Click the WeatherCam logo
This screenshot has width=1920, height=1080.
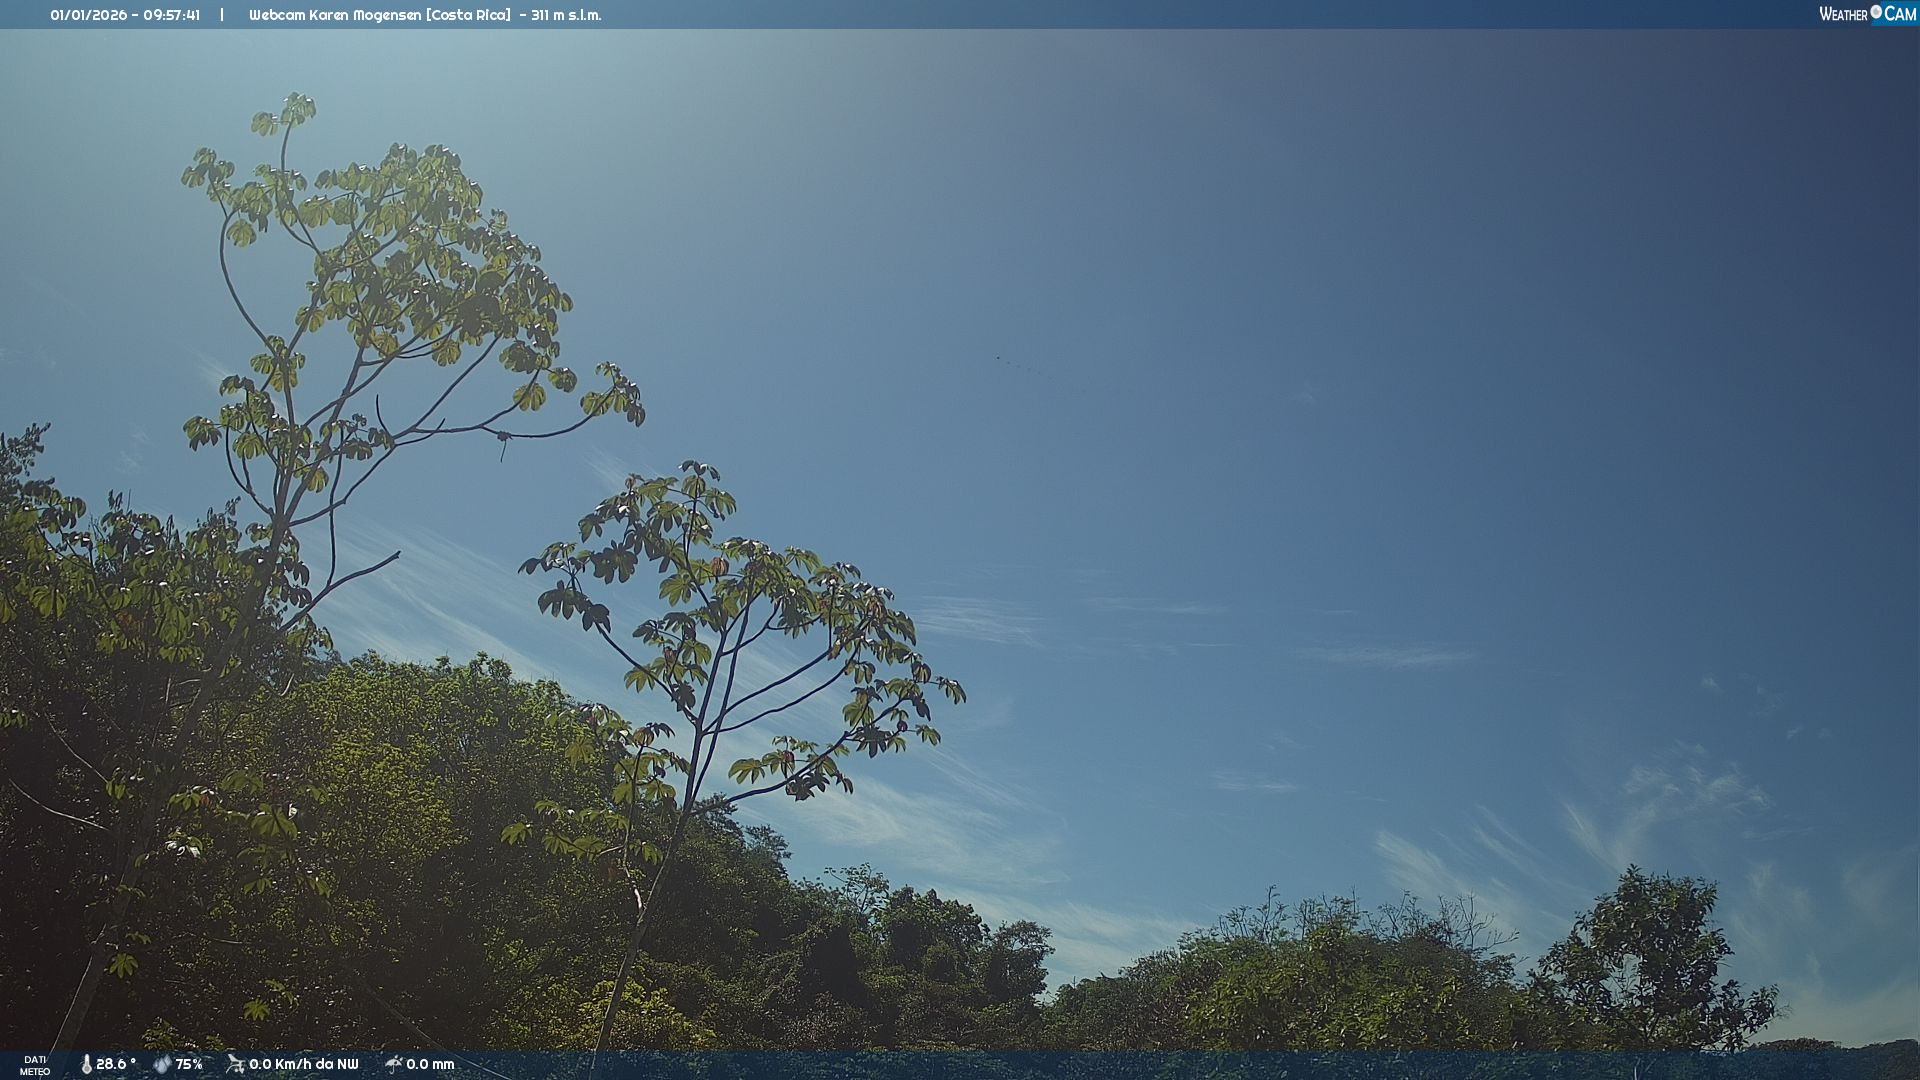pyautogui.click(x=1867, y=14)
